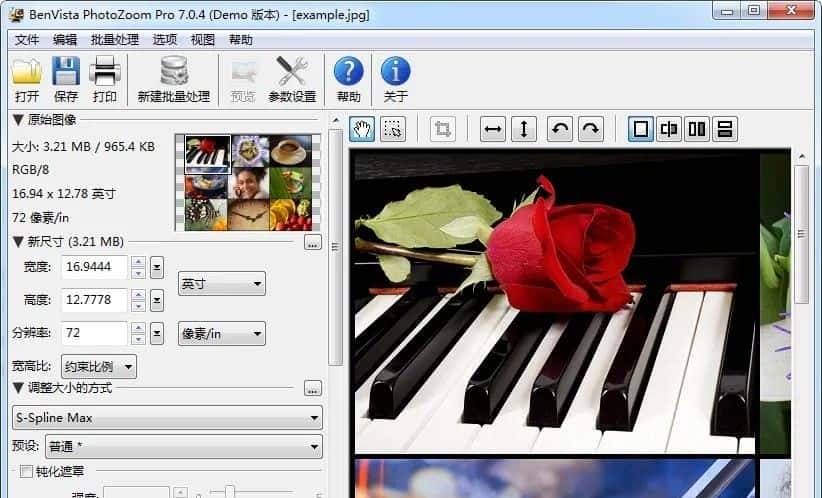
Task: Open 参数设置 preferences tools icon
Action: click(292, 72)
